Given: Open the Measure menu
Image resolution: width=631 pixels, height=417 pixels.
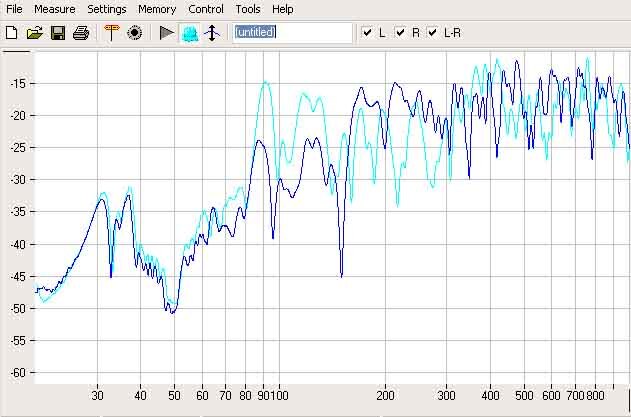Looking at the screenshot, I should coord(54,9).
